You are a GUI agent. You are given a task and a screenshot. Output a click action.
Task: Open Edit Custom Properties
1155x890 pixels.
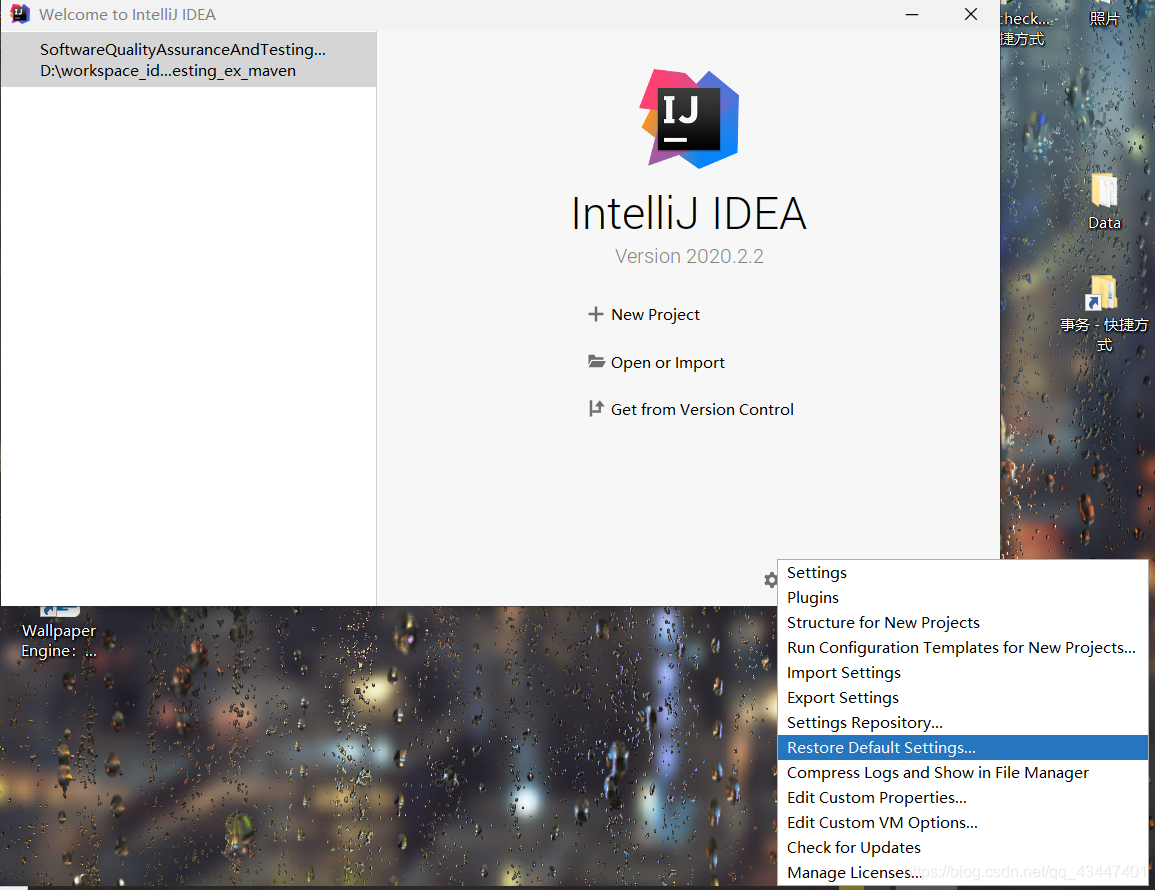pyautogui.click(x=963, y=798)
